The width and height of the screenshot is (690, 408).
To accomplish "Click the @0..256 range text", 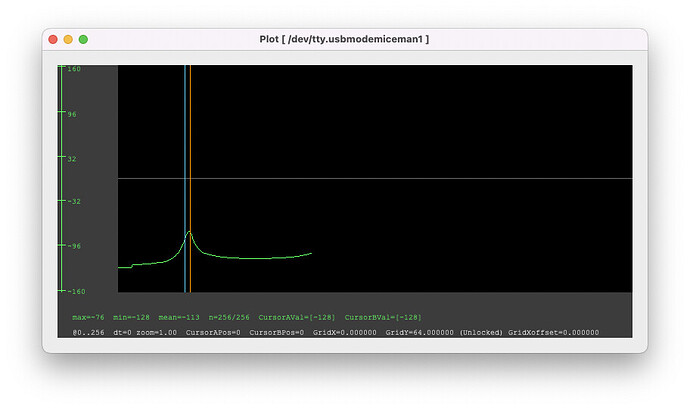I will tap(88, 333).
